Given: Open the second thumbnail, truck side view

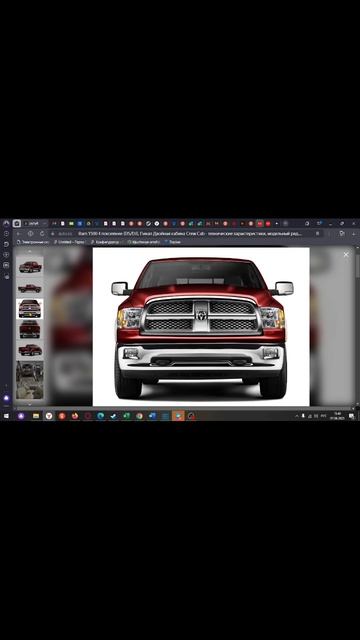Looking at the screenshot, I should click(30, 288).
